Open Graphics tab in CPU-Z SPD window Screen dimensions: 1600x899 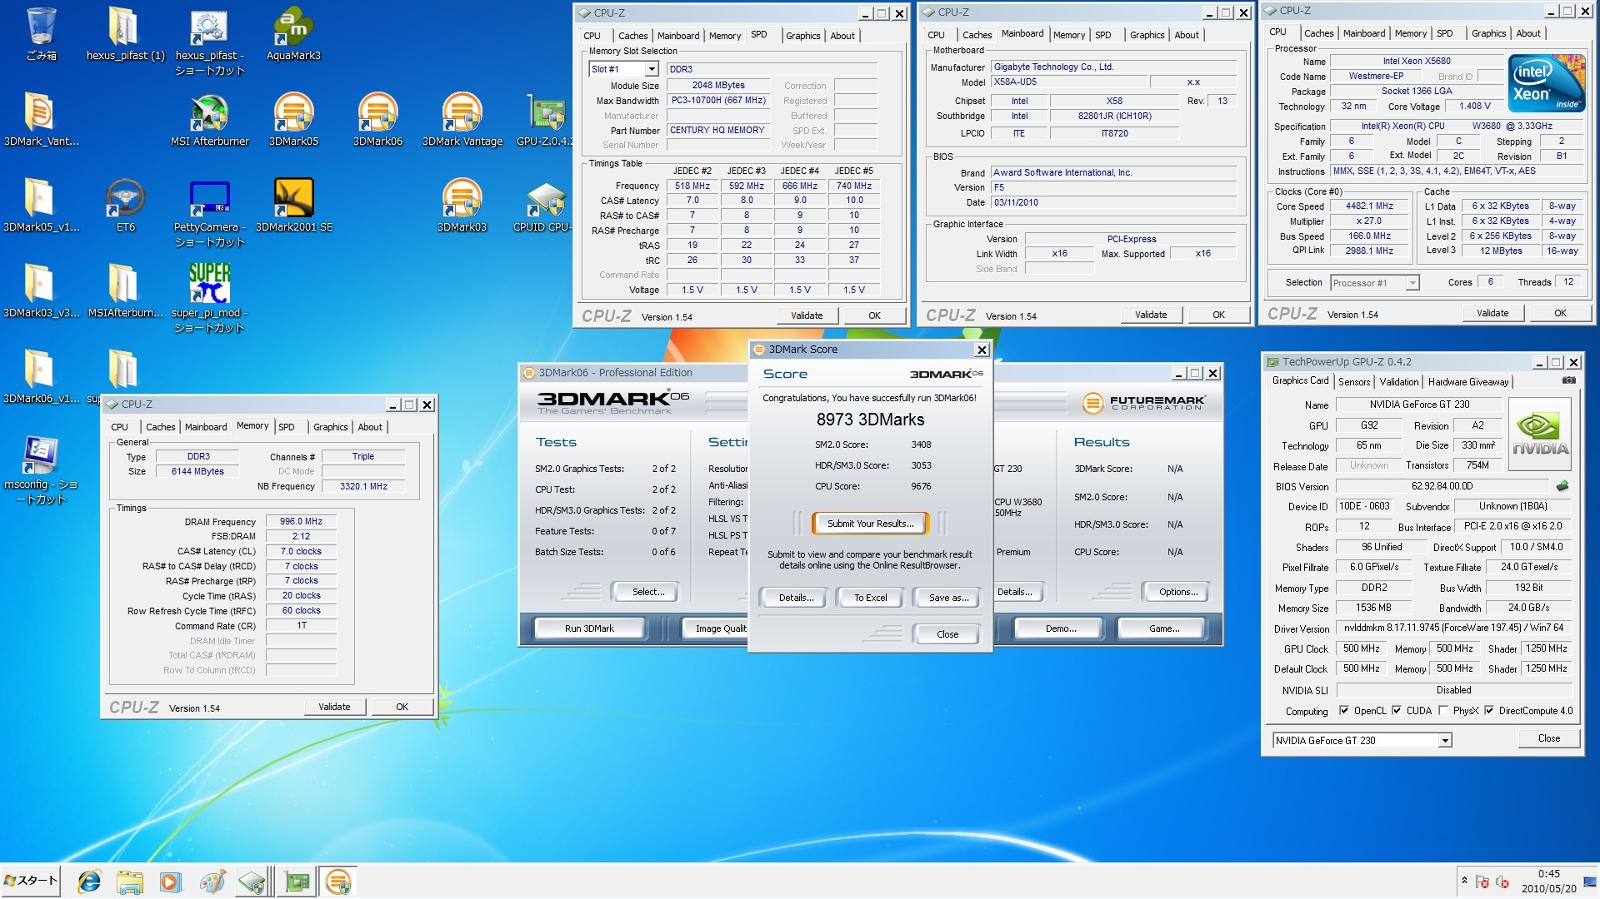tap(802, 36)
